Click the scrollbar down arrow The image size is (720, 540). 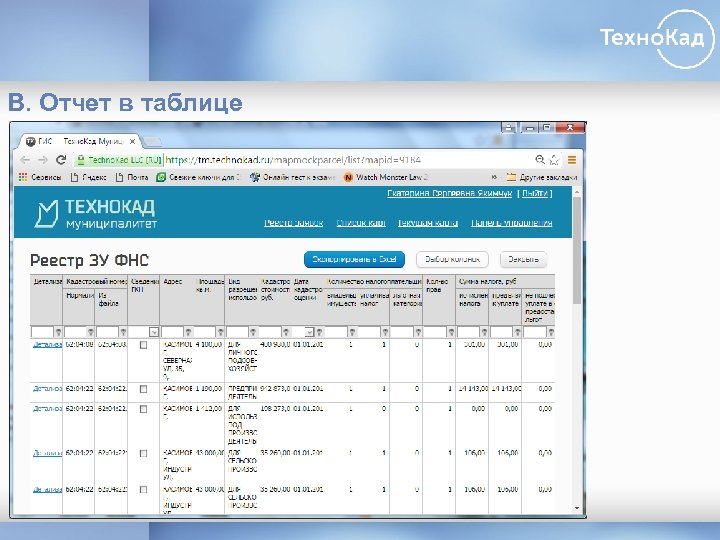coord(577,508)
